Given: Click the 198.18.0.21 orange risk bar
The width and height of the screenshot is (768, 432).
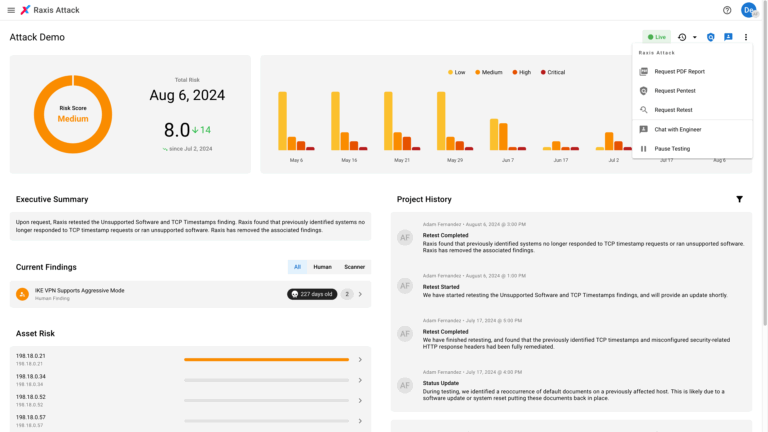Looking at the screenshot, I should tap(266, 360).
